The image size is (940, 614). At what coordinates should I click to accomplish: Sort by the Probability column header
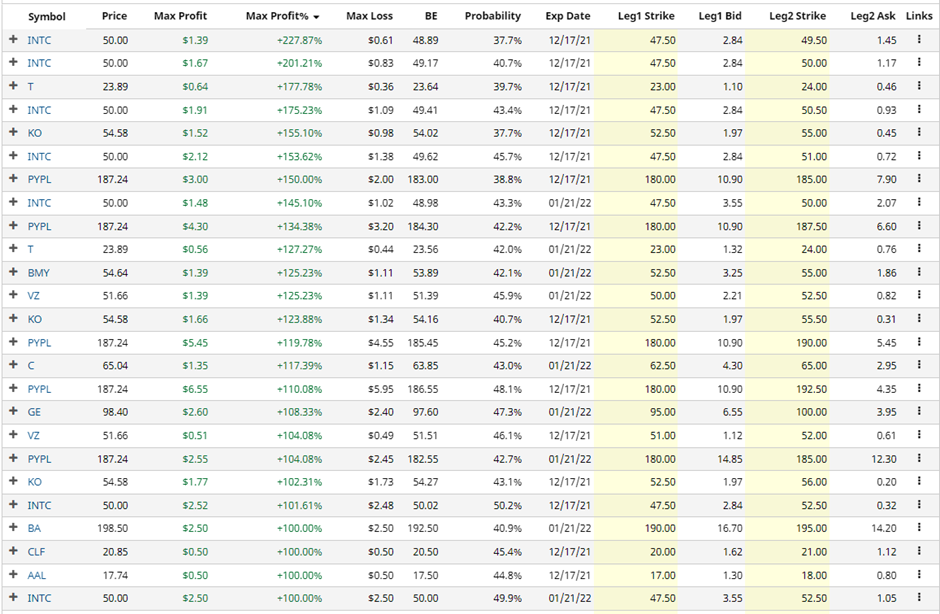pyautogui.click(x=493, y=16)
